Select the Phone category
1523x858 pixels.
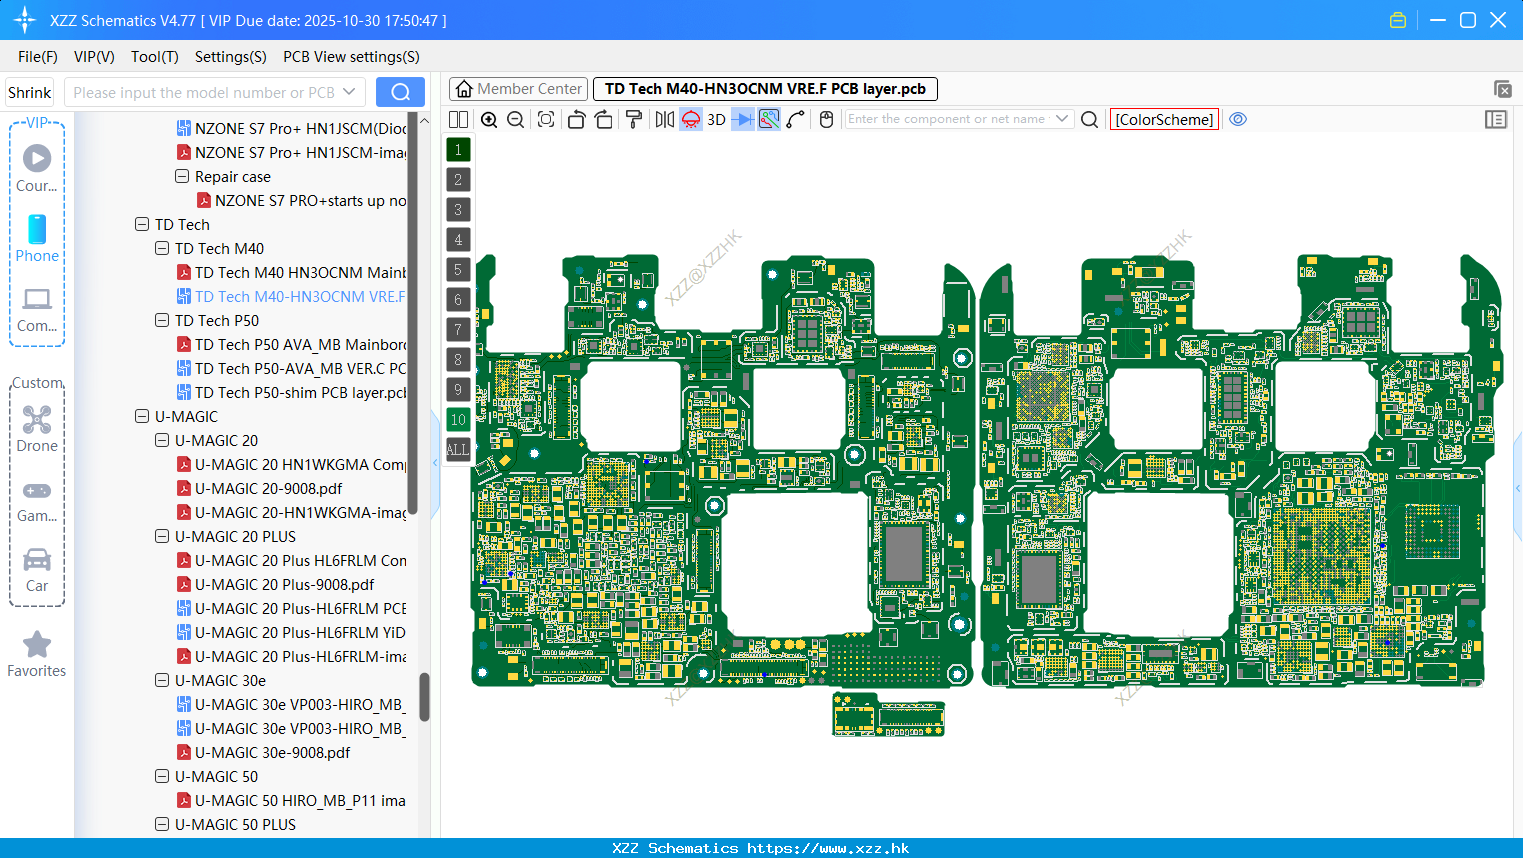coord(37,238)
